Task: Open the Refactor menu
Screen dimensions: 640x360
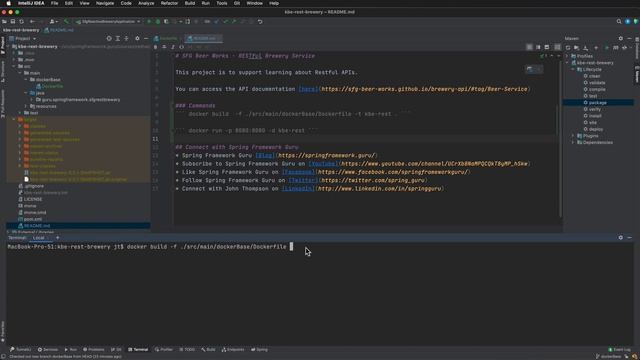Action: tap(169, 3)
